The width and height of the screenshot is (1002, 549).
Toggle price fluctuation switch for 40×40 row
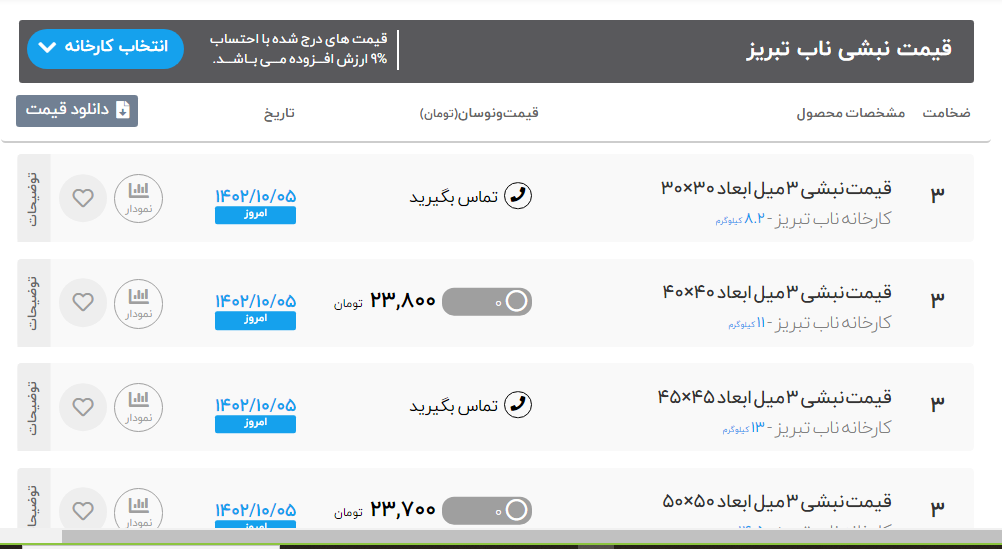coord(487,301)
